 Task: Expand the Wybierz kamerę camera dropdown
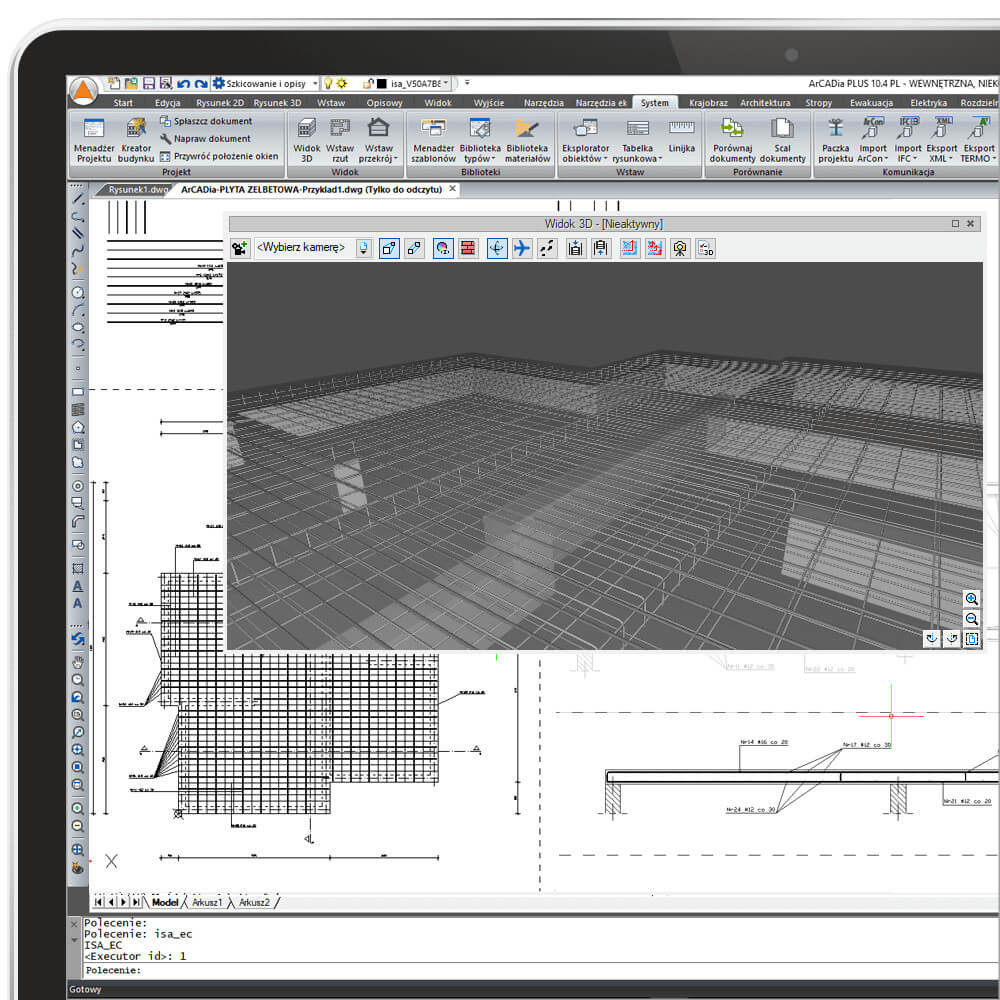(364, 248)
